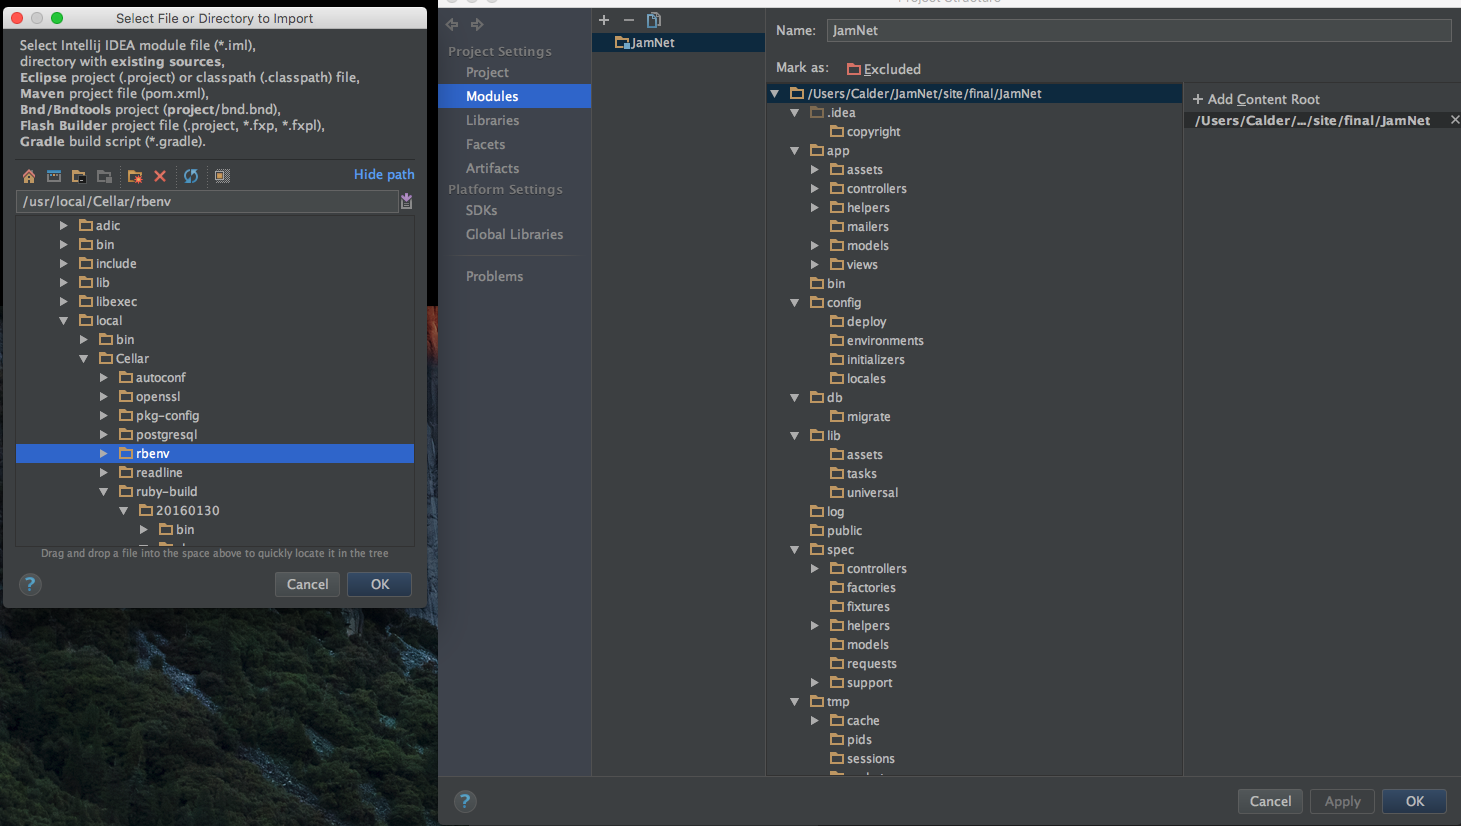This screenshot has height=826, width=1461.
Task: Click OK in import dialog
Action: (x=380, y=584)
